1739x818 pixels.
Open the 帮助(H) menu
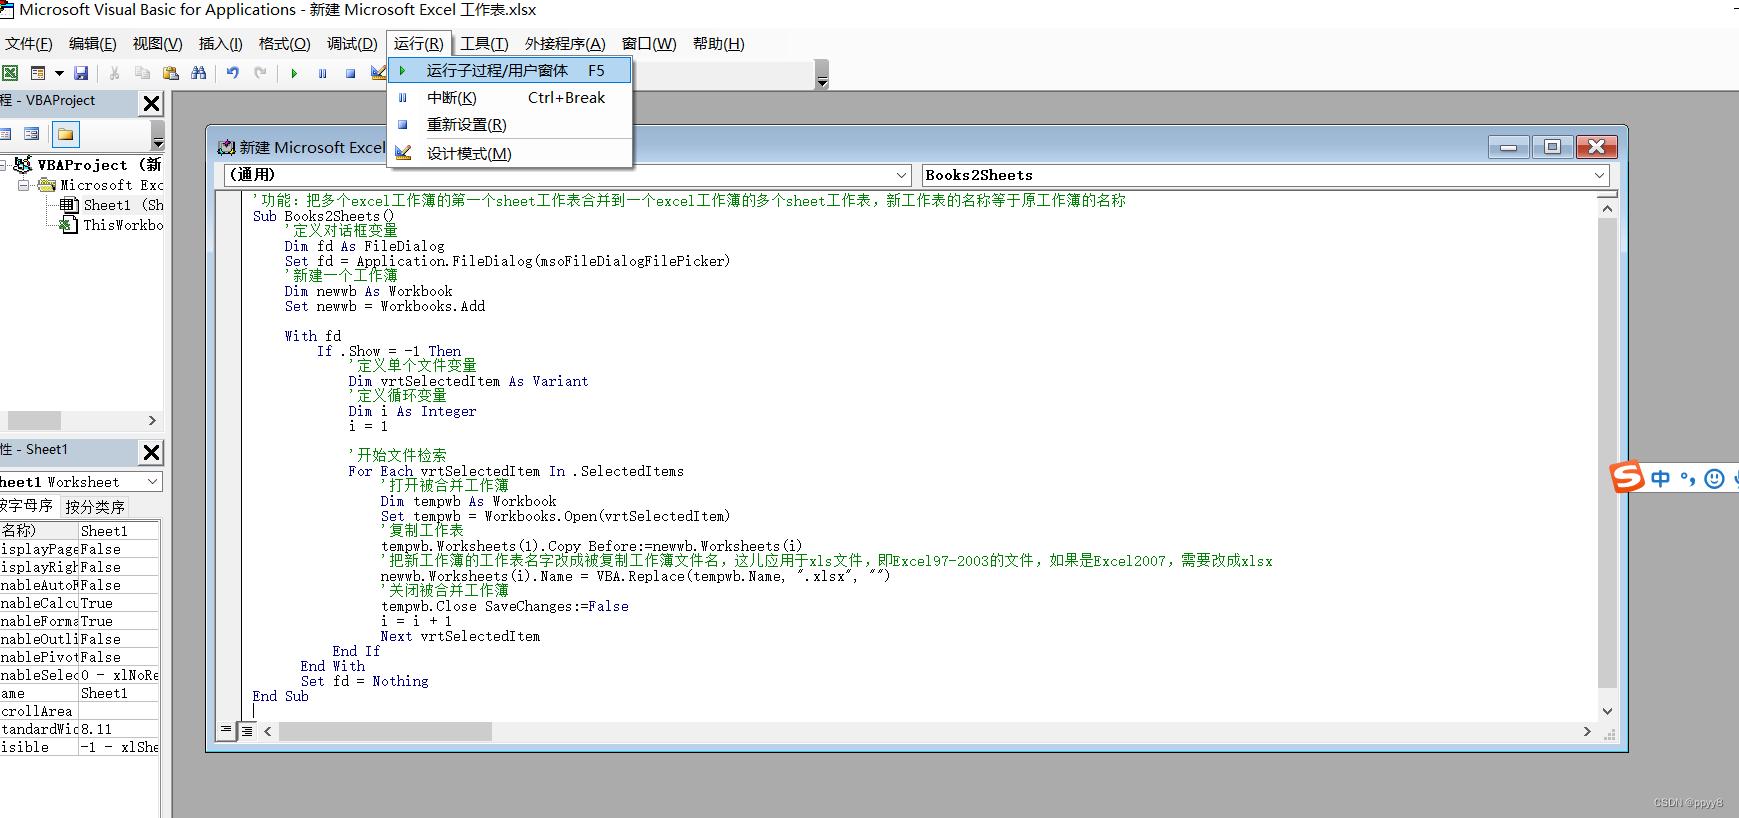[718, 44]
